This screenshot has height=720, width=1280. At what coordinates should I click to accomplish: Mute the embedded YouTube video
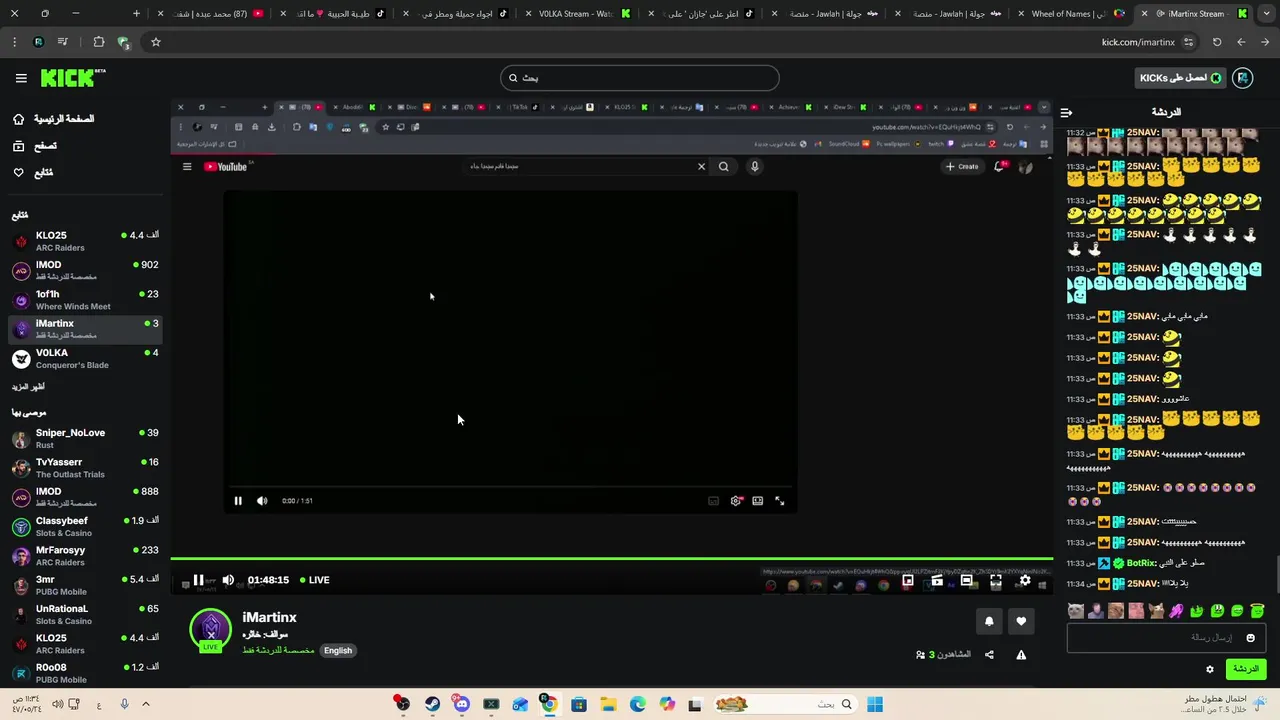262,501
